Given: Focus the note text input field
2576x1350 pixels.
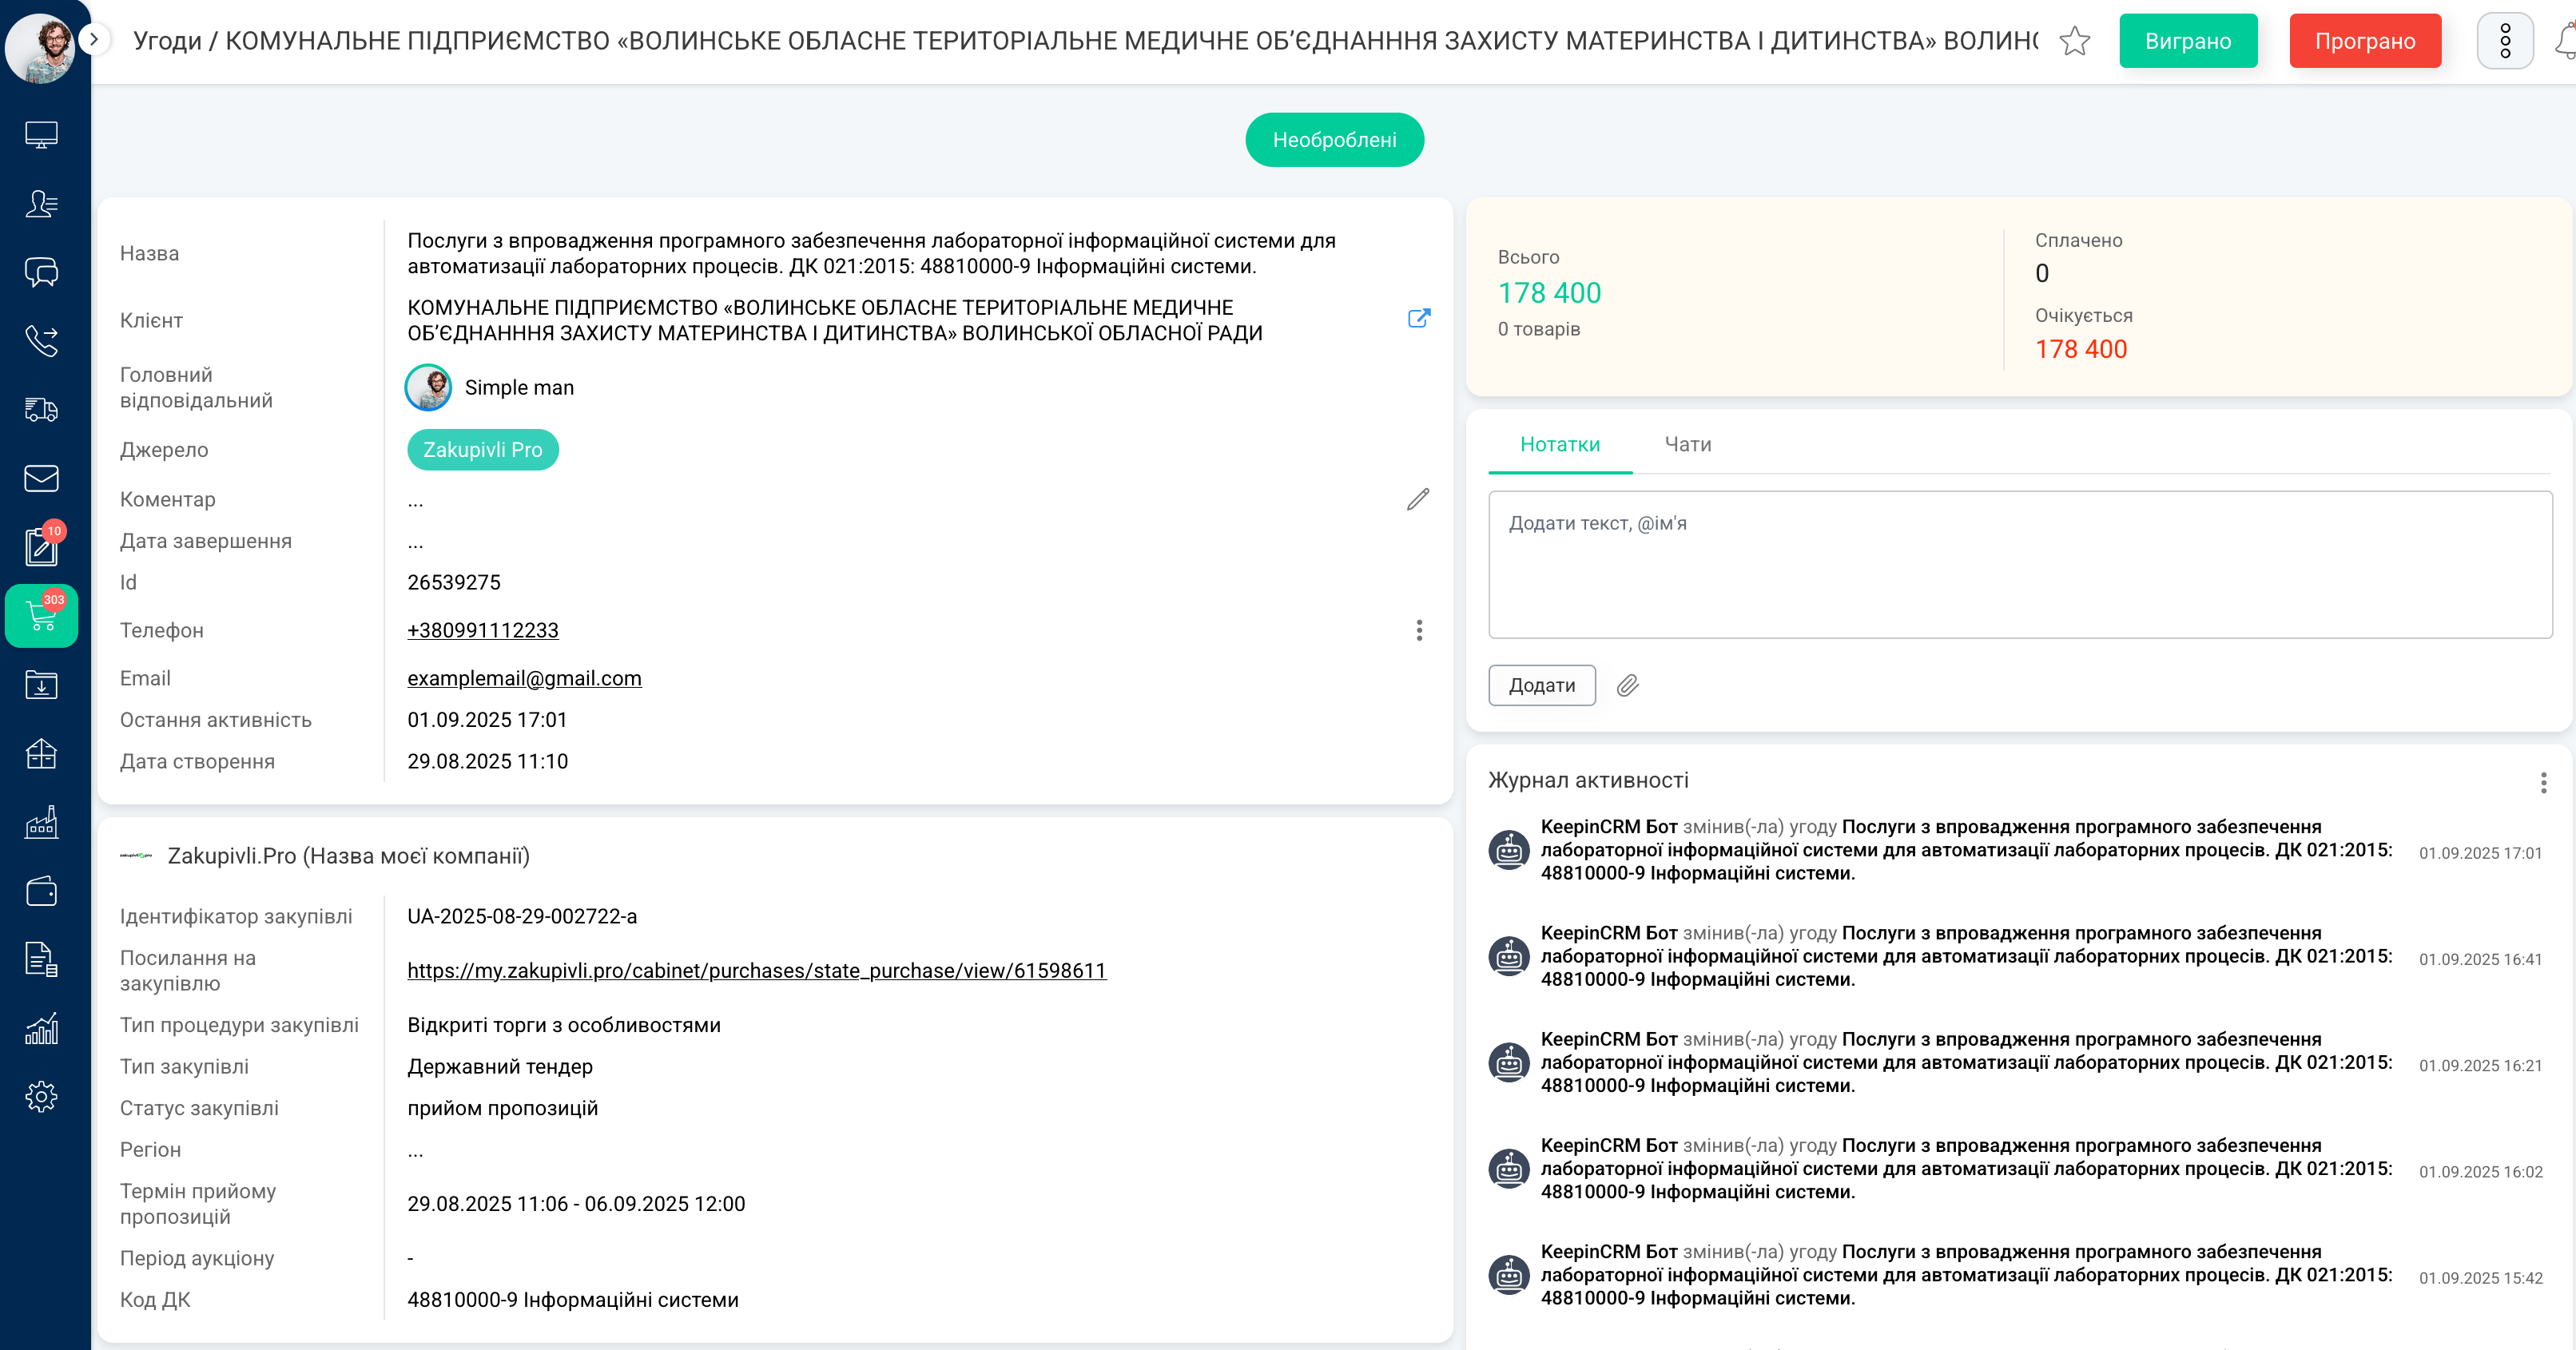Looking at the screenshot, I should click(x=2019, y=564).
